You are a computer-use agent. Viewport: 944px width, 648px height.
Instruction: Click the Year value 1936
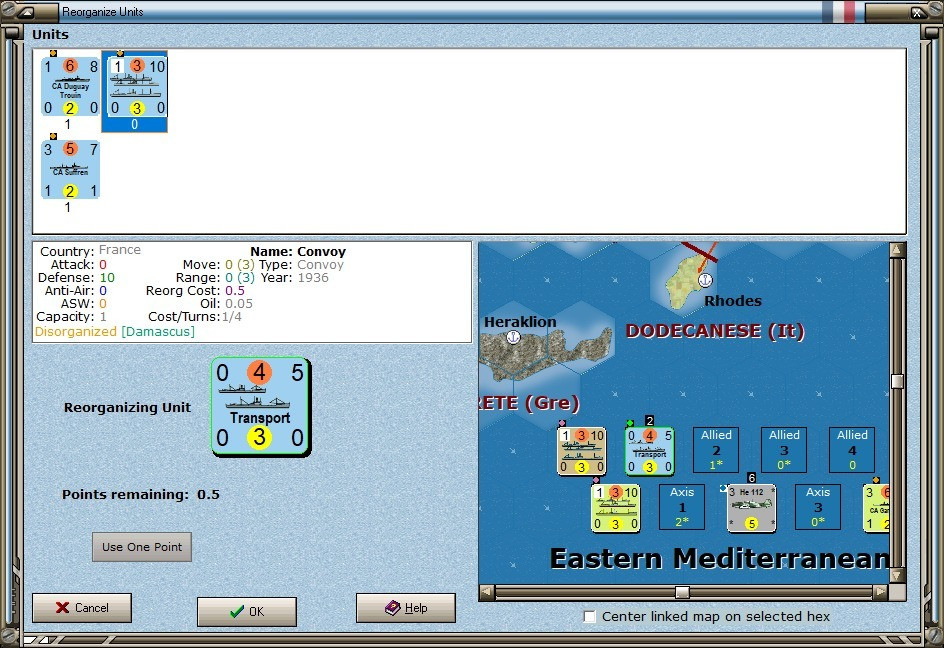(313, 278)
